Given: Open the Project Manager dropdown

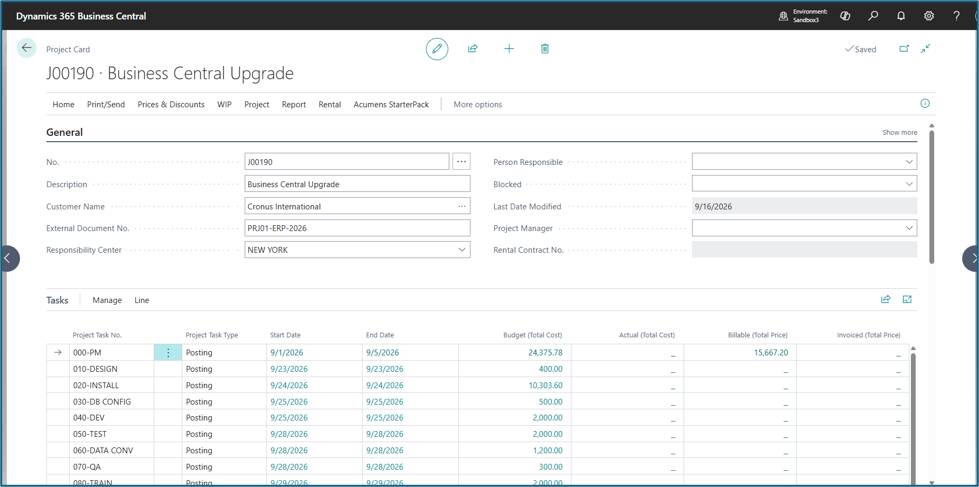Looking at the screenshot, I should (908, 229).
